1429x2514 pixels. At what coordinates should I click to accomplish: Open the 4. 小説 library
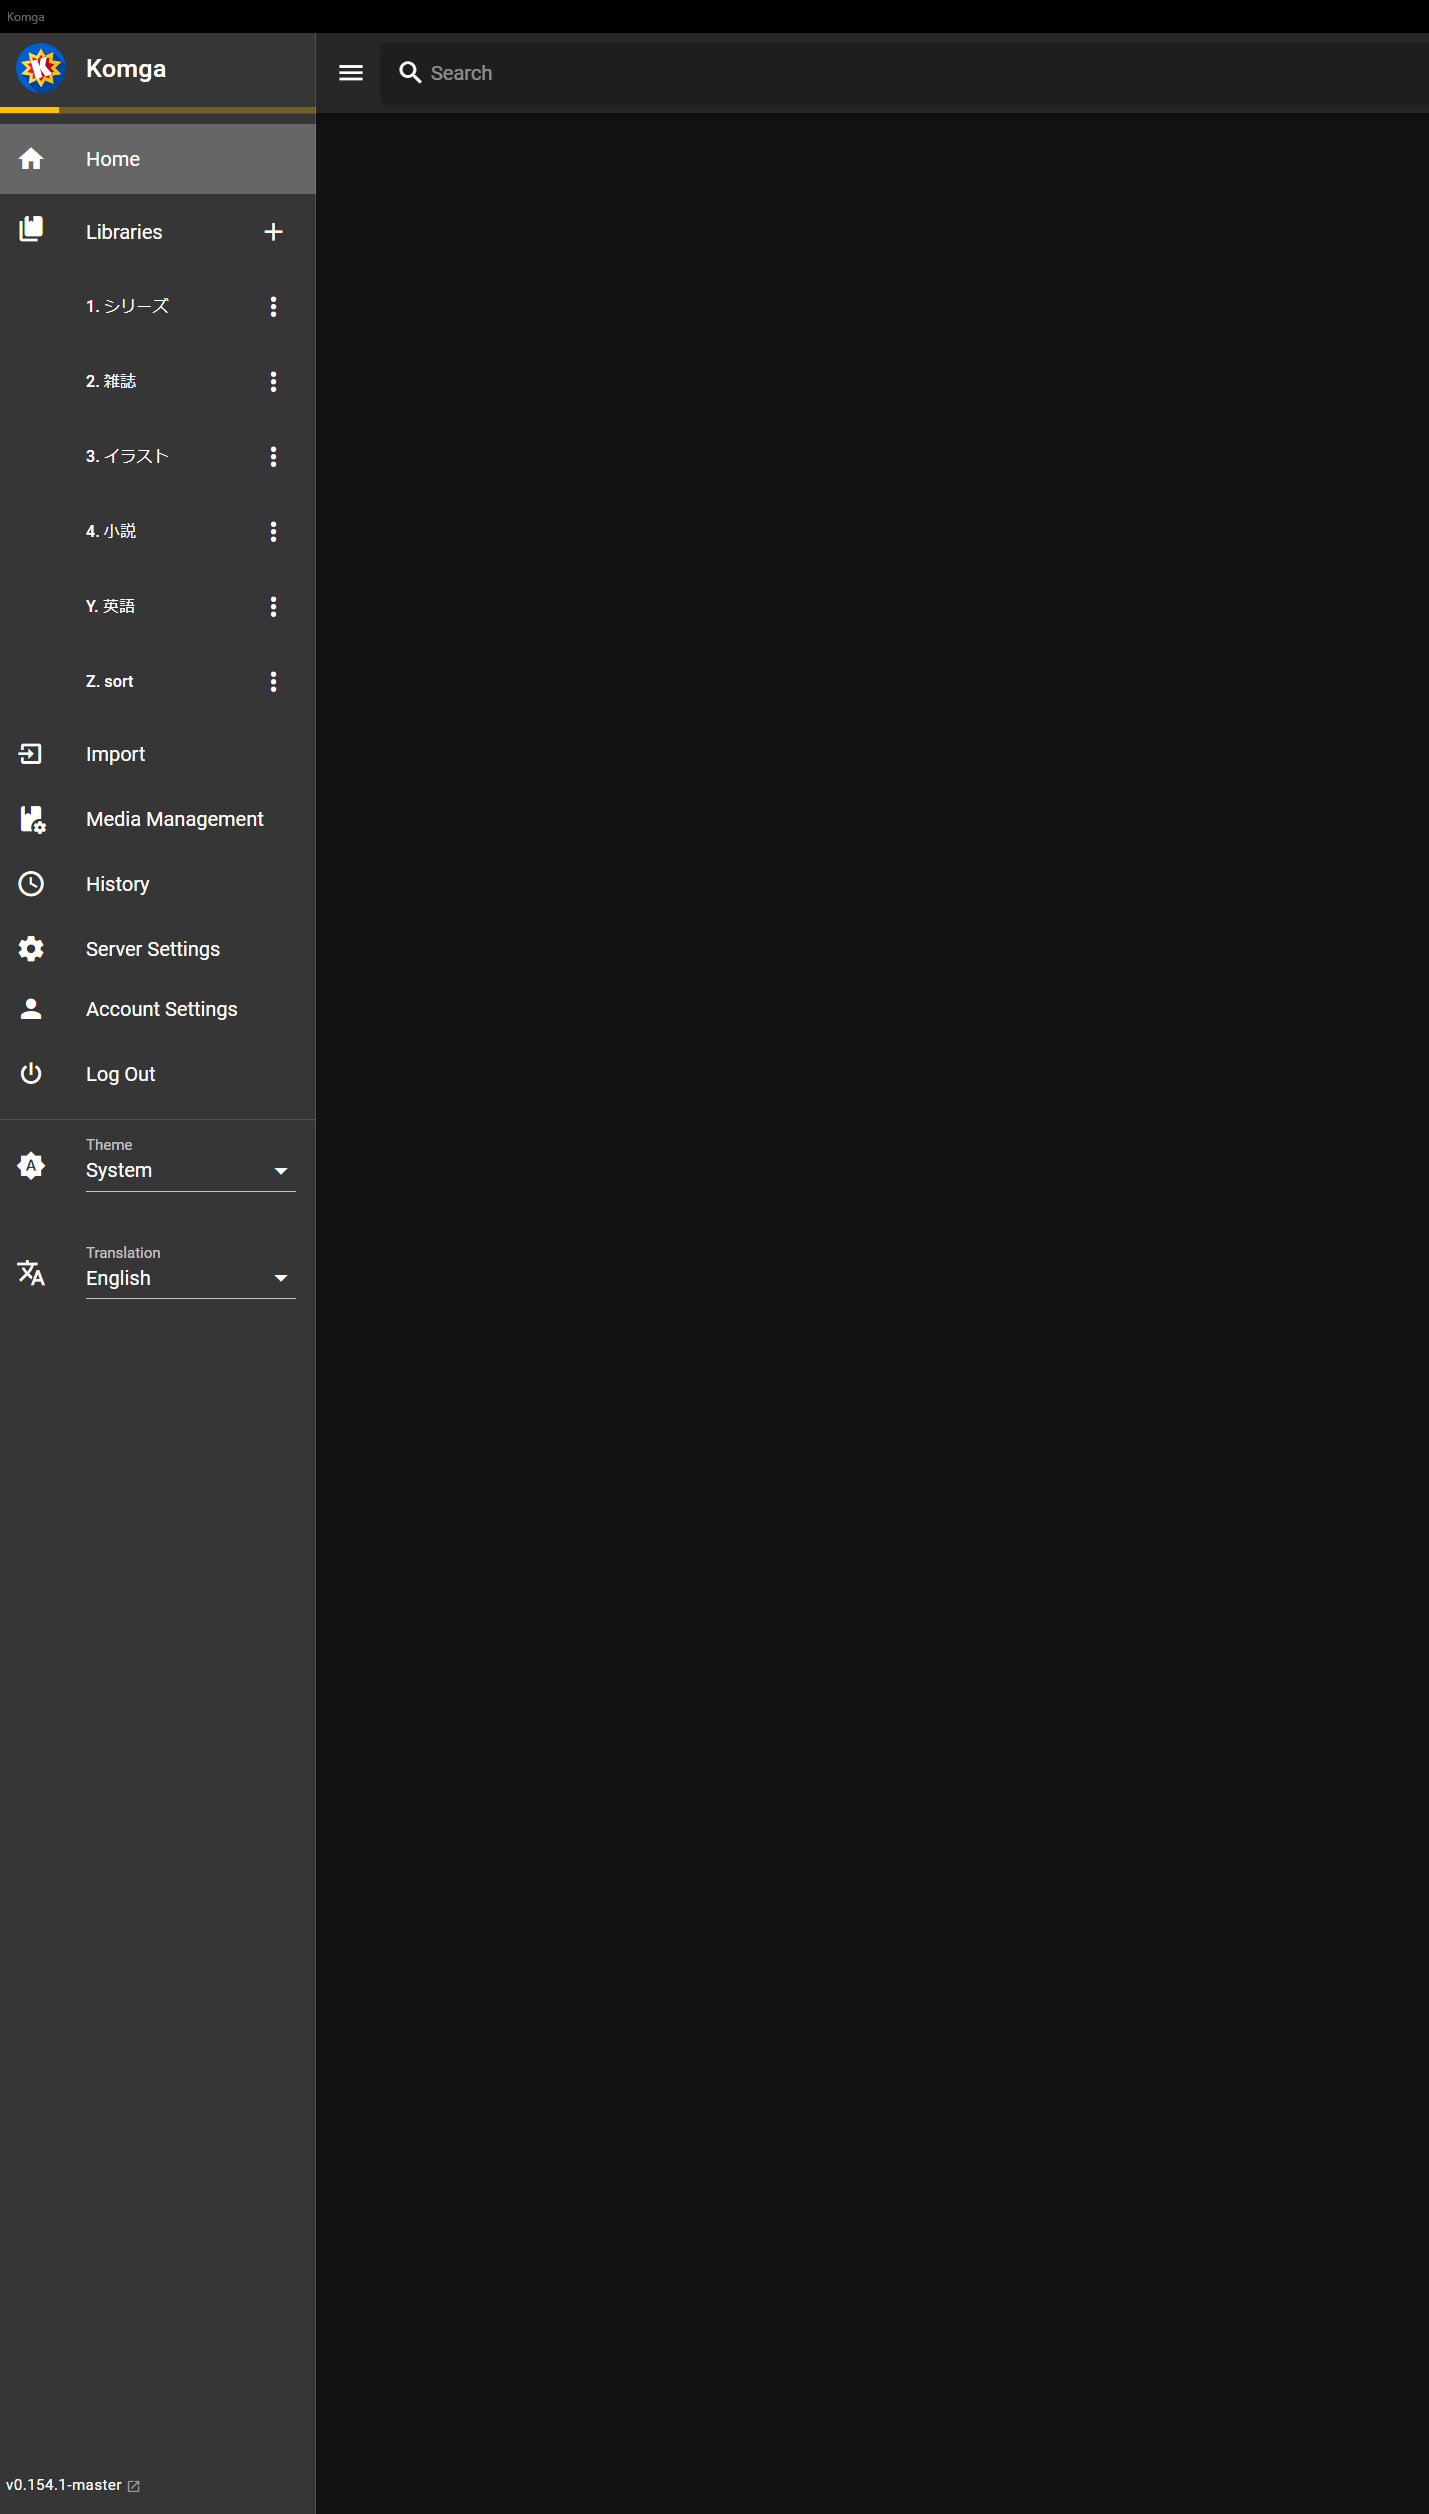(x=111, y=531)
